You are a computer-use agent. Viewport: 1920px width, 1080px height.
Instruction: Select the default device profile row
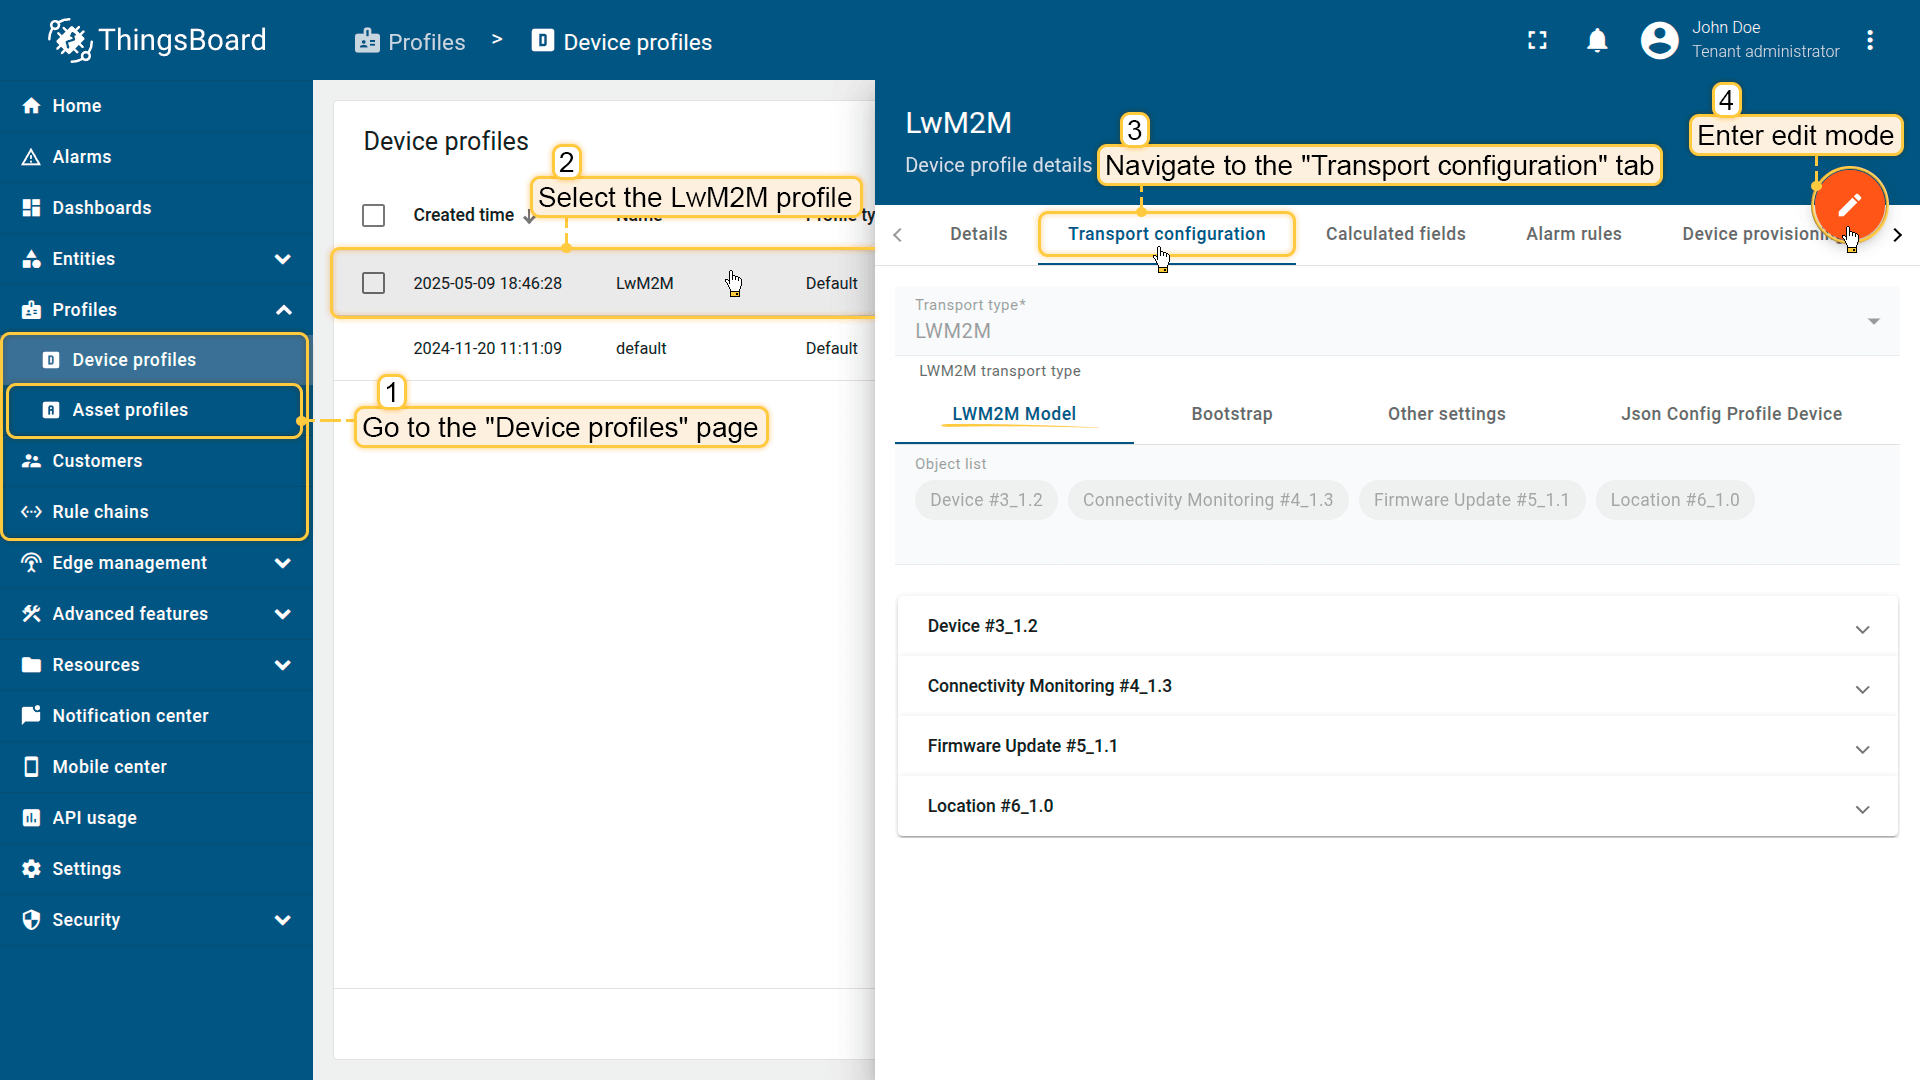click(x=640, y=348)
